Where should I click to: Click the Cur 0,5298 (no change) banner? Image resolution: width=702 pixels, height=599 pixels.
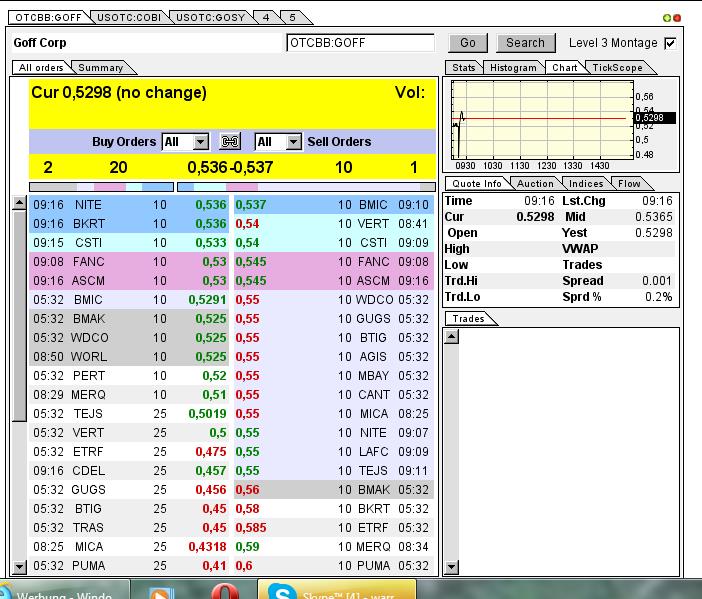(232, 104)
